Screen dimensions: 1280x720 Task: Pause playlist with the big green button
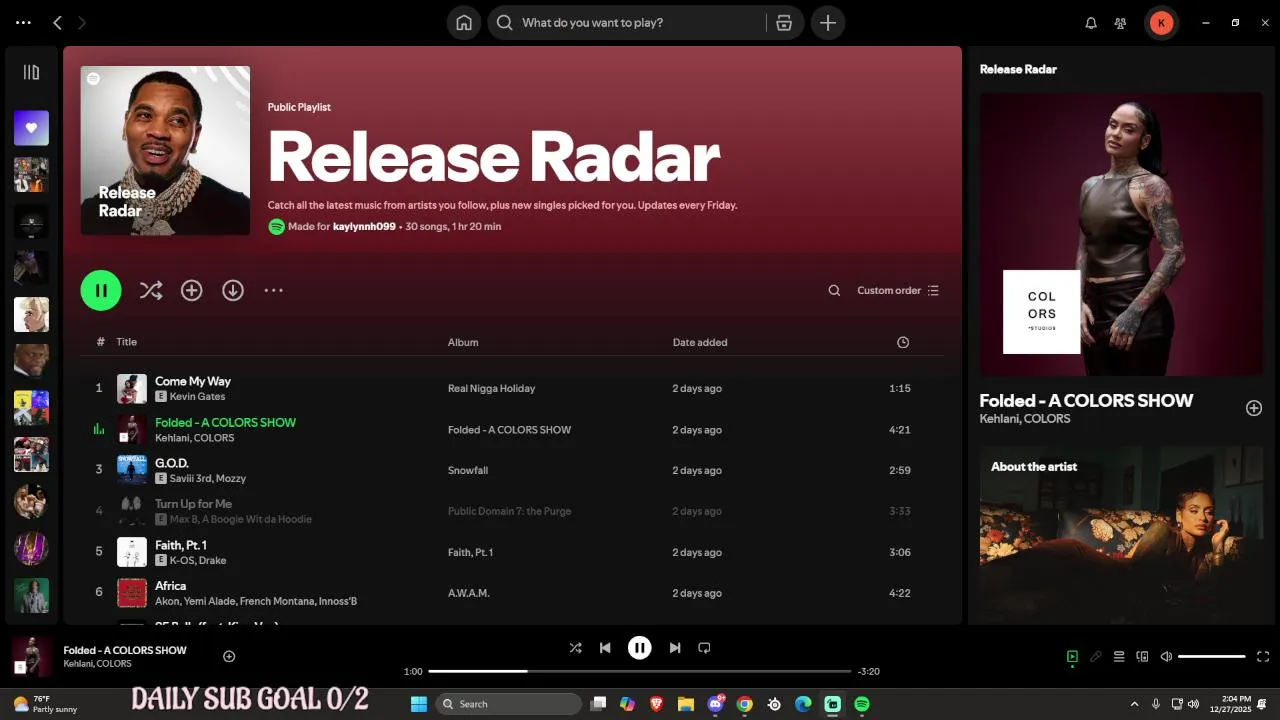click(101, 290)
